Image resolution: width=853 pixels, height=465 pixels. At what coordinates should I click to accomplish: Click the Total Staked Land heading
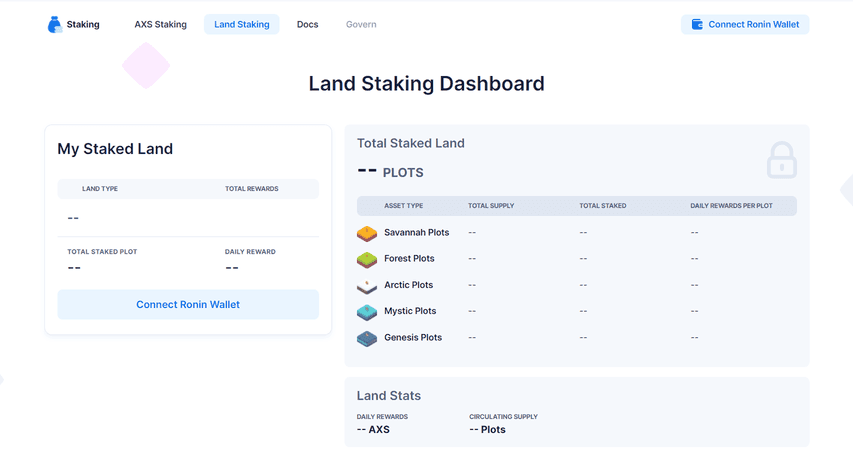tap(411, 143)
